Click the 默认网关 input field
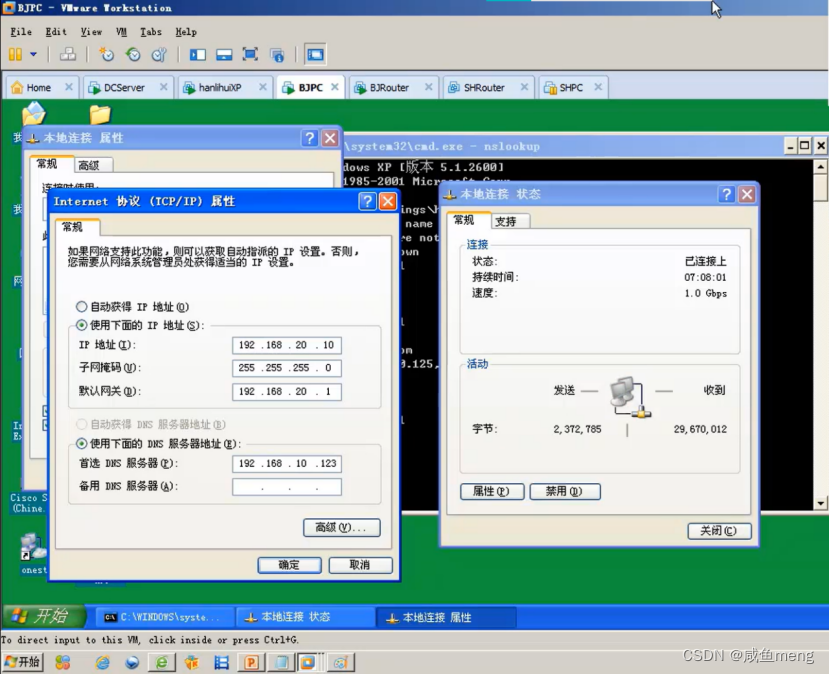This screenshot has width=829, height=674. click(x=287, y=392)
